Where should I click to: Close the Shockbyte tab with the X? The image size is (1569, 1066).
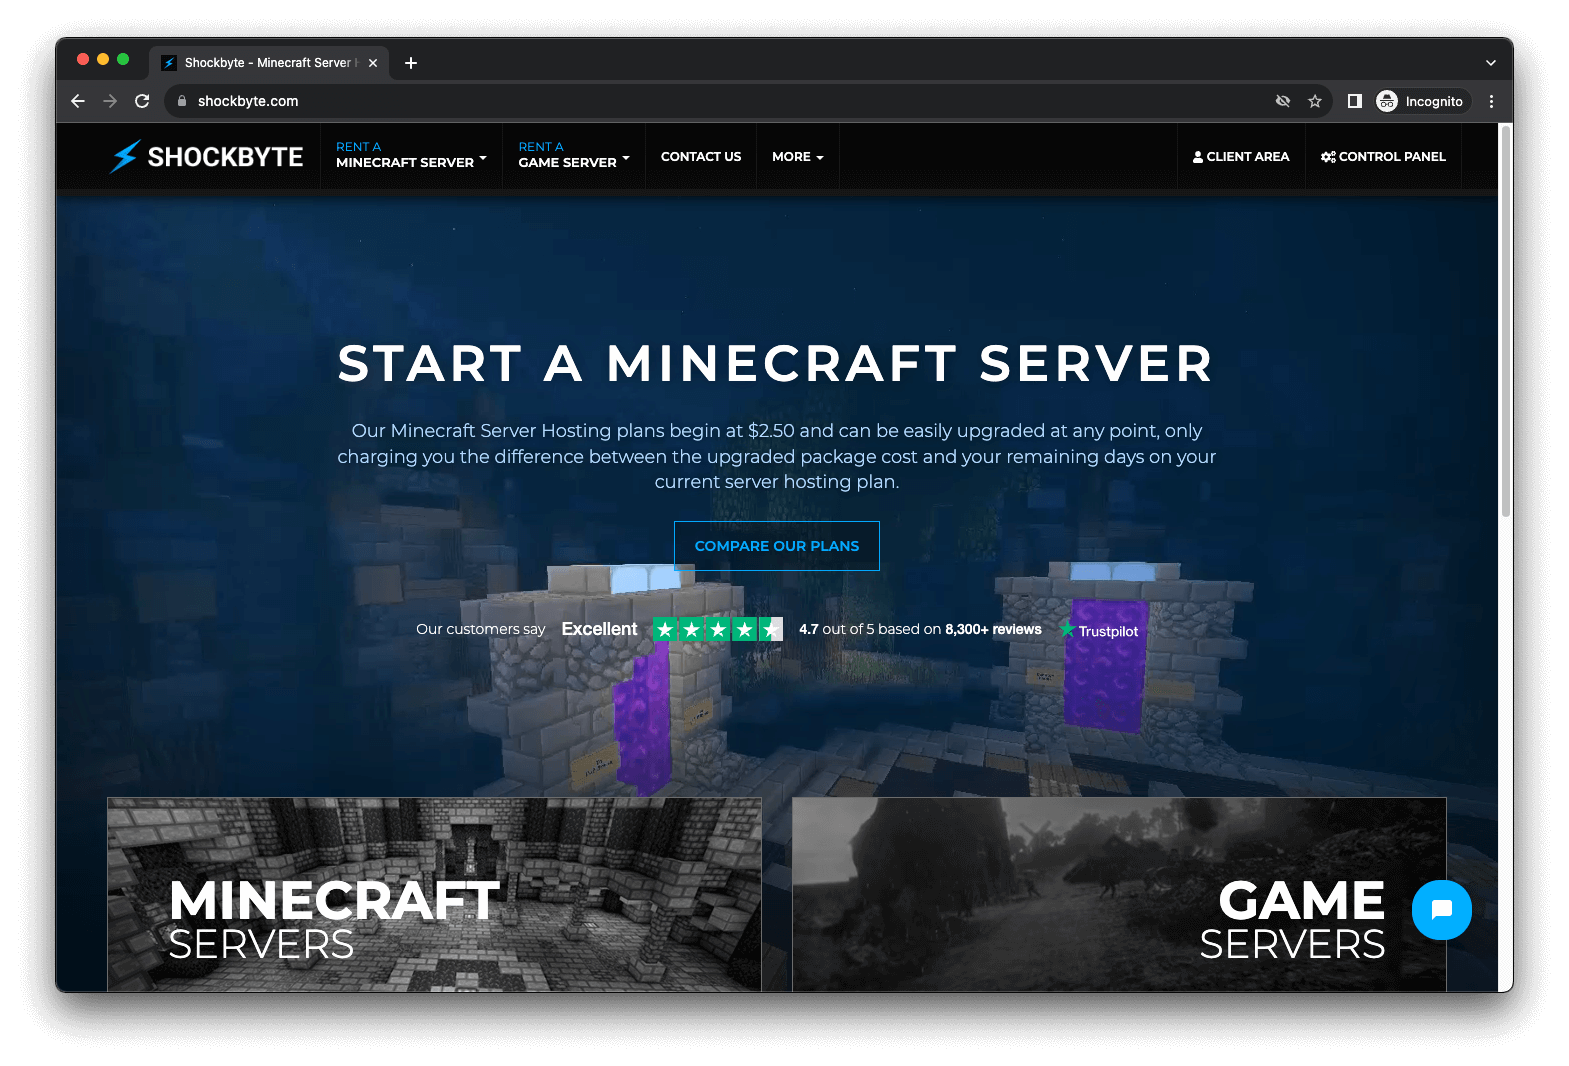pyautogui.click(x=373, y=63)
